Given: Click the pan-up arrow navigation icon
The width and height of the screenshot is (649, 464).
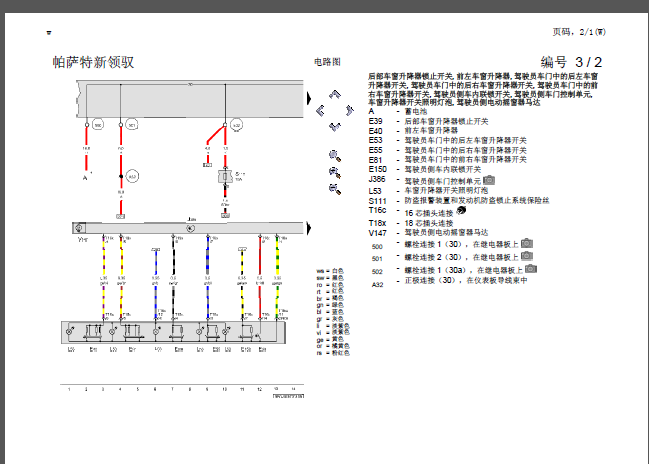Looking at the screenshot, I should 335,95.
